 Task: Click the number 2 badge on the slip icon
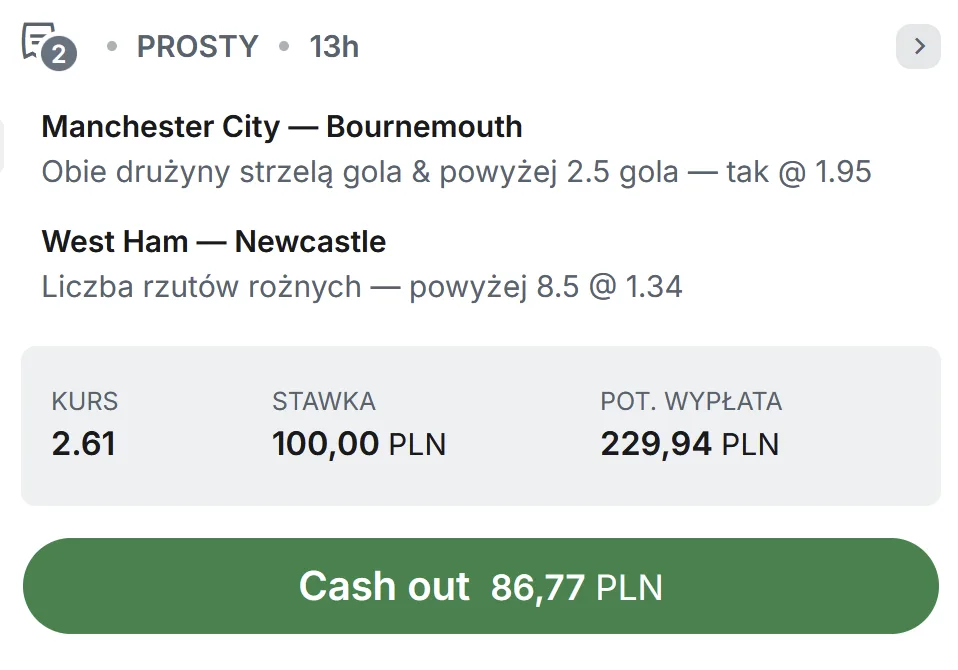61,55
